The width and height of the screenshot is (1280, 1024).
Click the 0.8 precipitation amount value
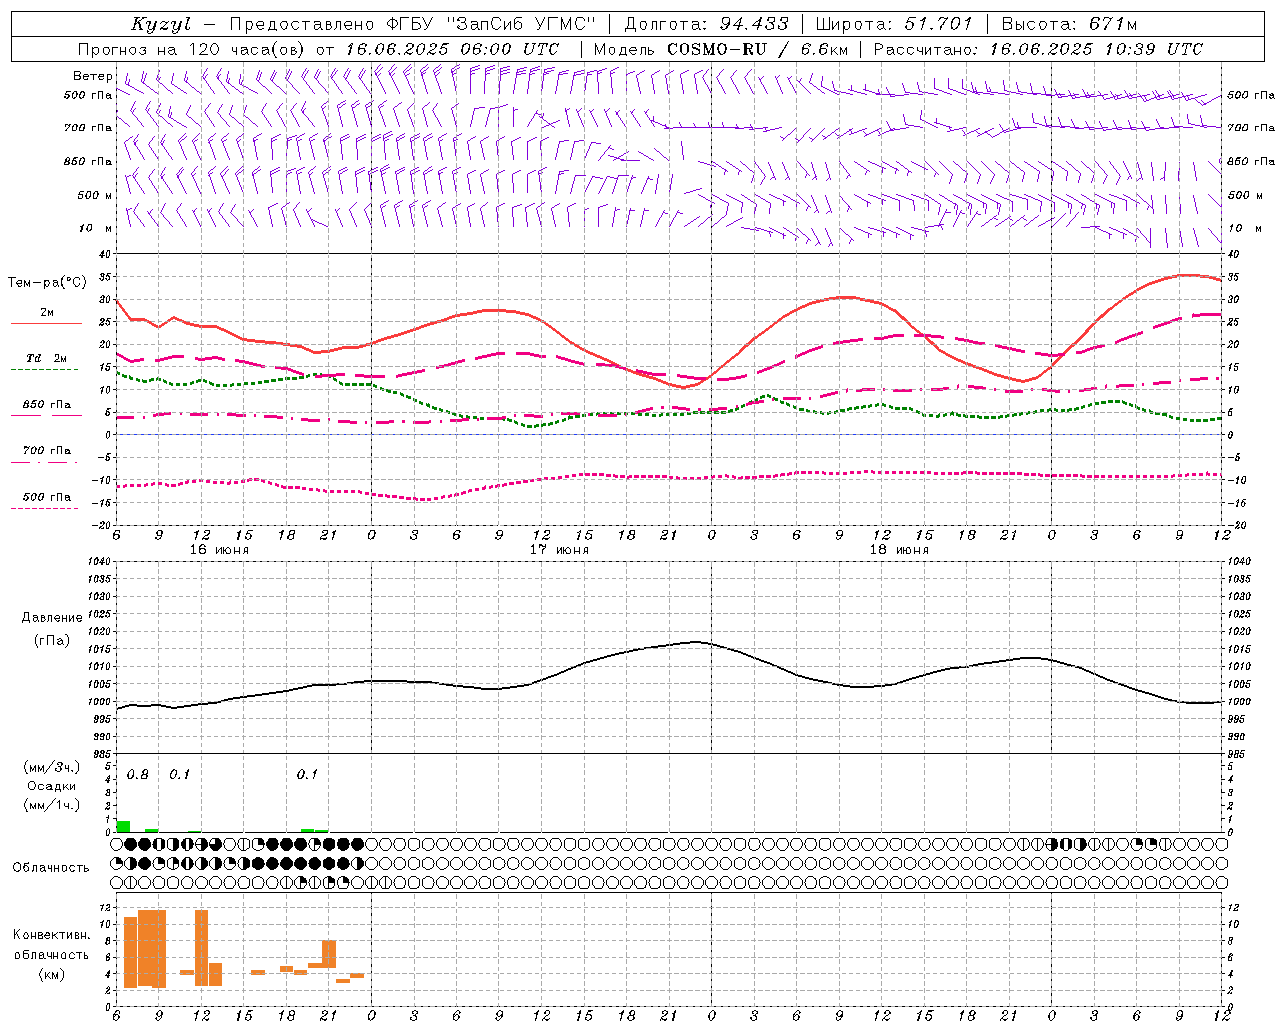138,775
